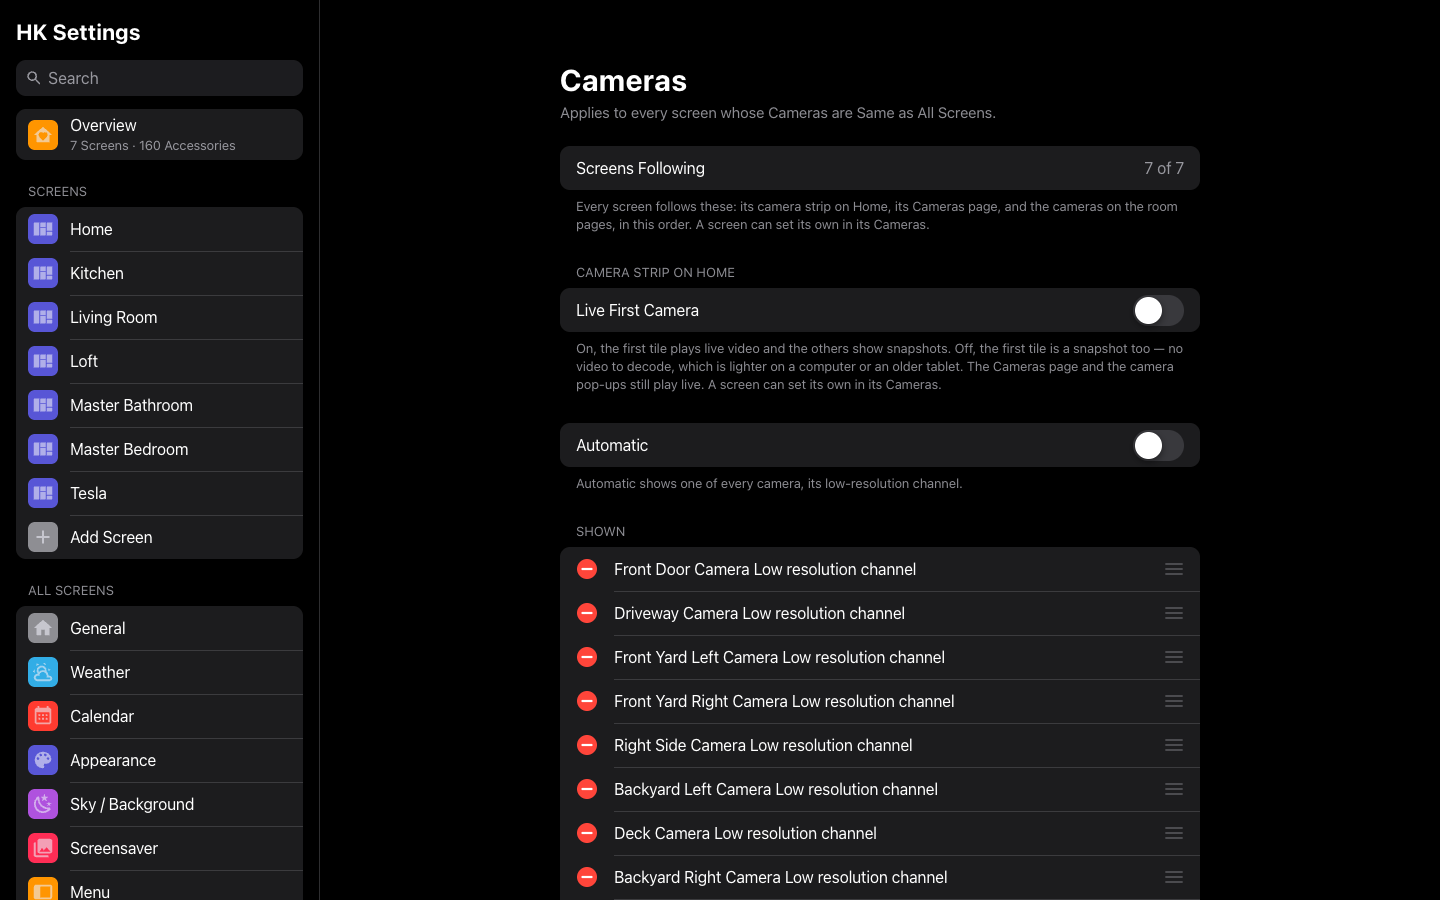Select the Loft screen
The height and width of the screenshot is (900, 1440).
point(159,361)
